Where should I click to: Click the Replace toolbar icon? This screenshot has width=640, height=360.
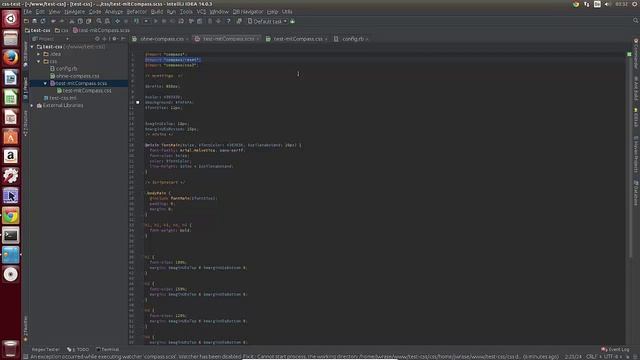[x=107, y=21]
